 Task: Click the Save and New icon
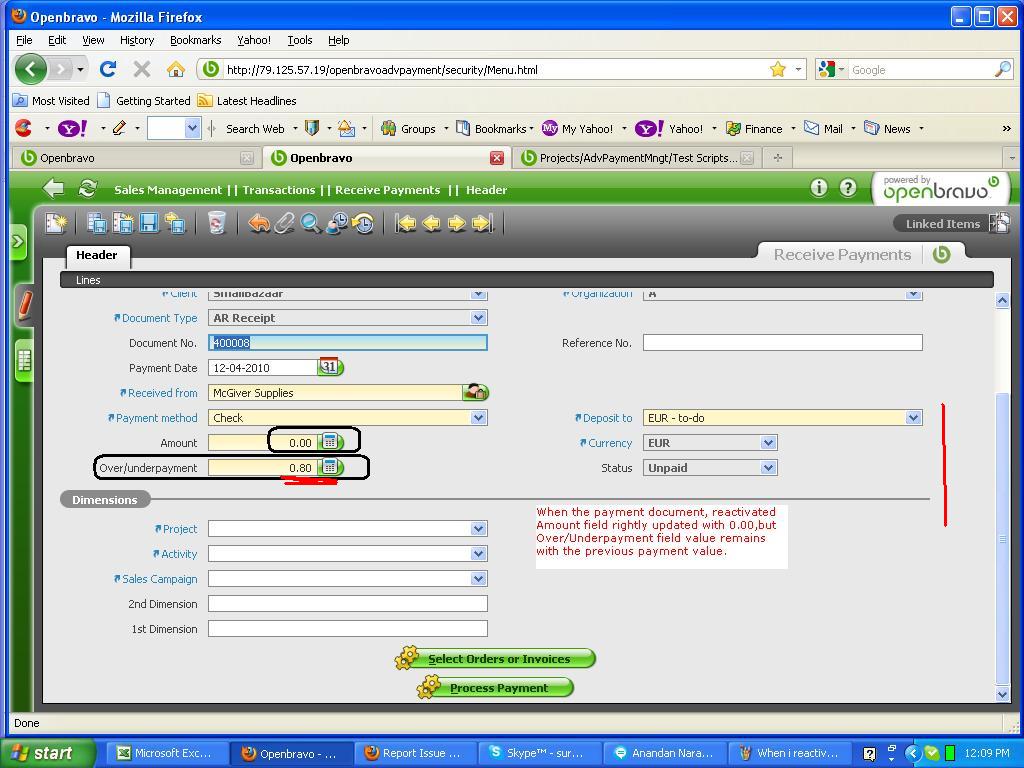tap(123, 223)
